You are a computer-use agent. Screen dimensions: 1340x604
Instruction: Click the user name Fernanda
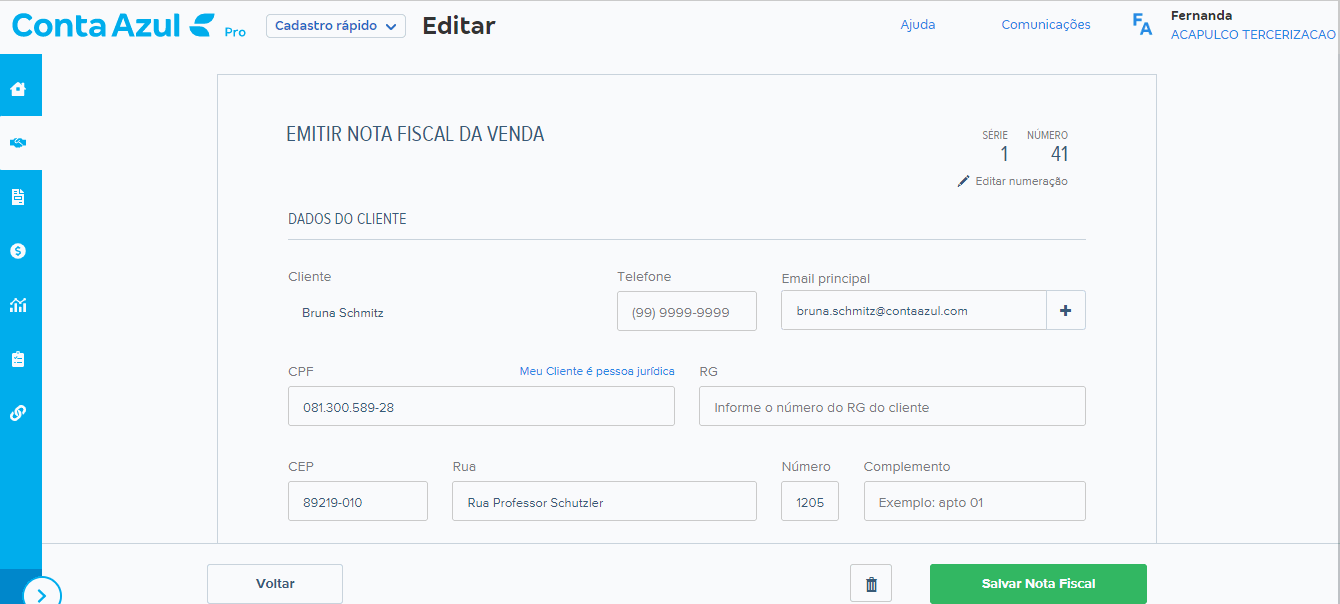pos(1201,15)
